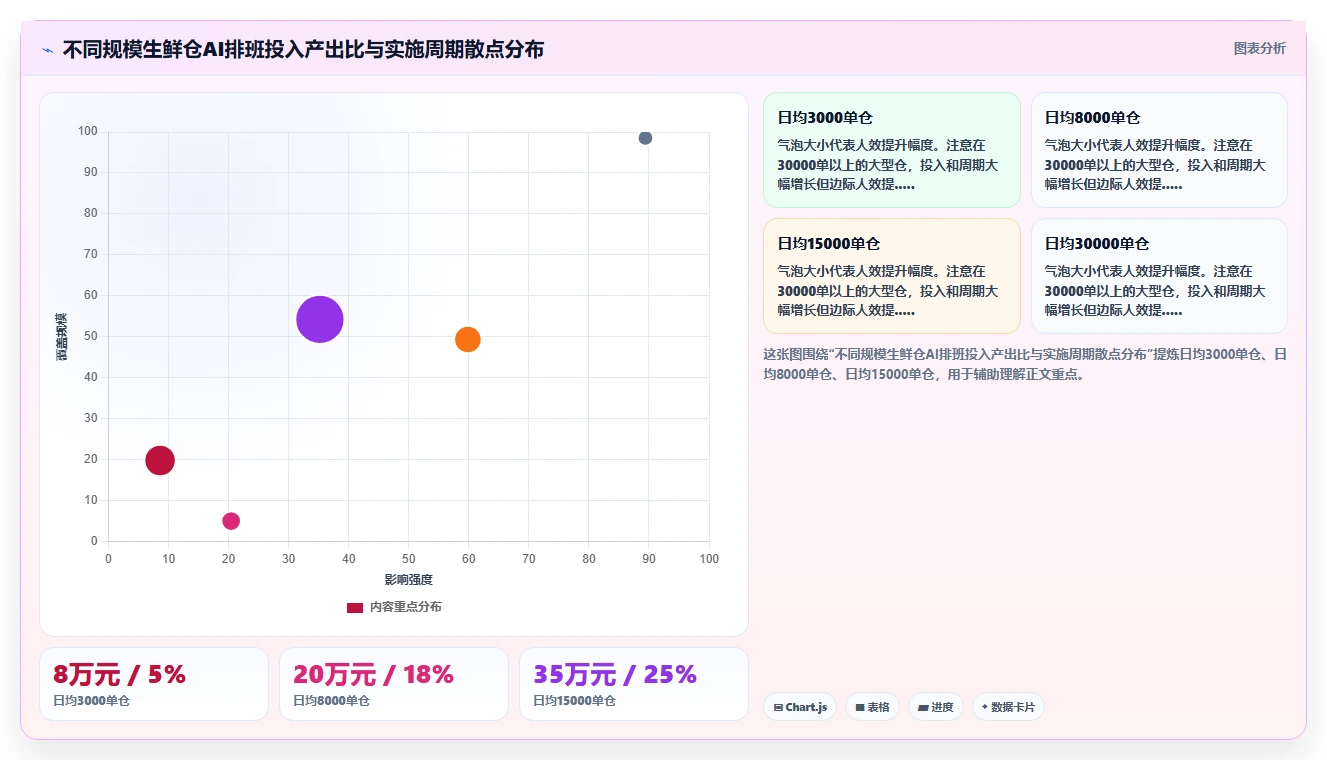Click the 20万元 / 18% stat card
The image size is (1327, 760).
pyautogui.click(x=394, y=684)
